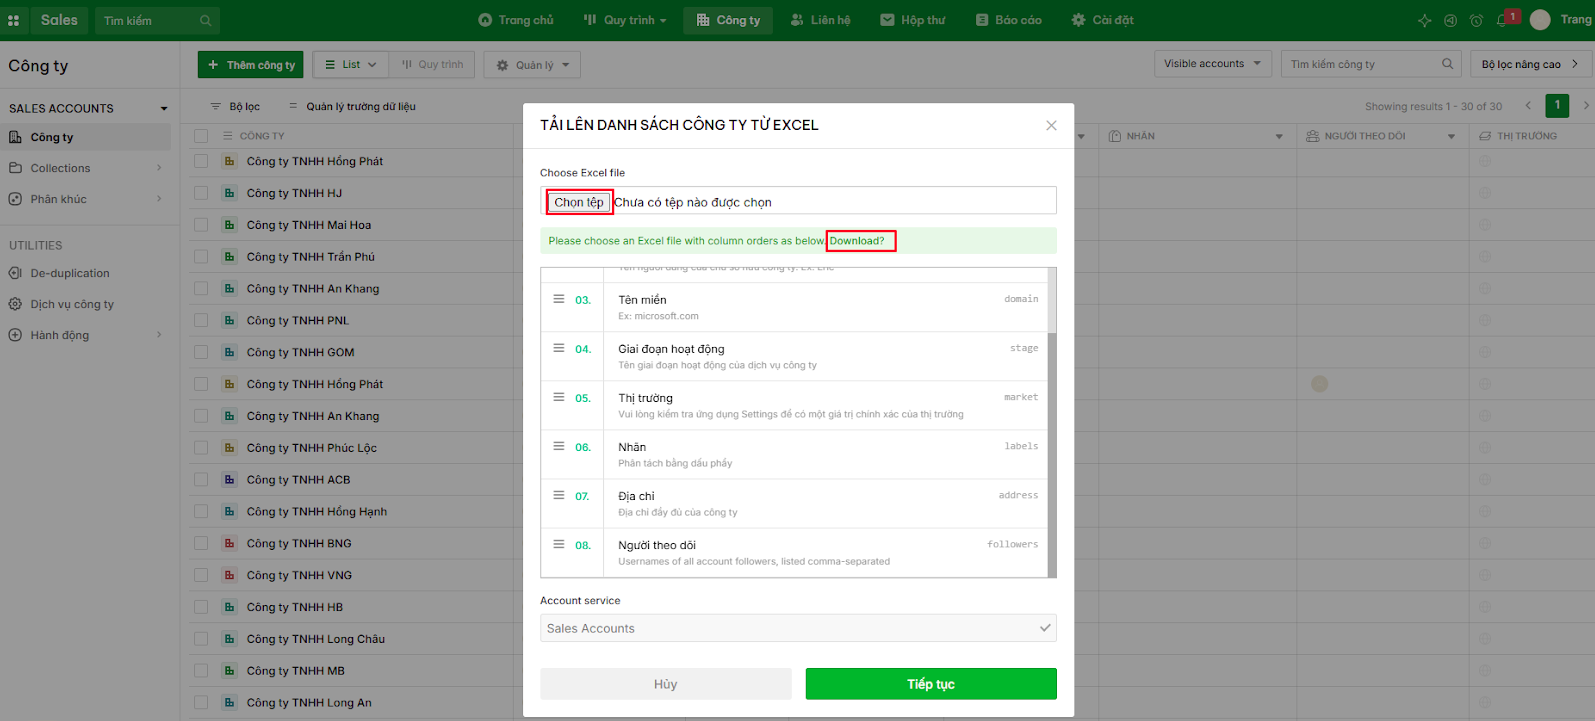Click drag handle of Nhãn field
The width and height of the screenshot is (1595, 721).
[x=559, y=446]
